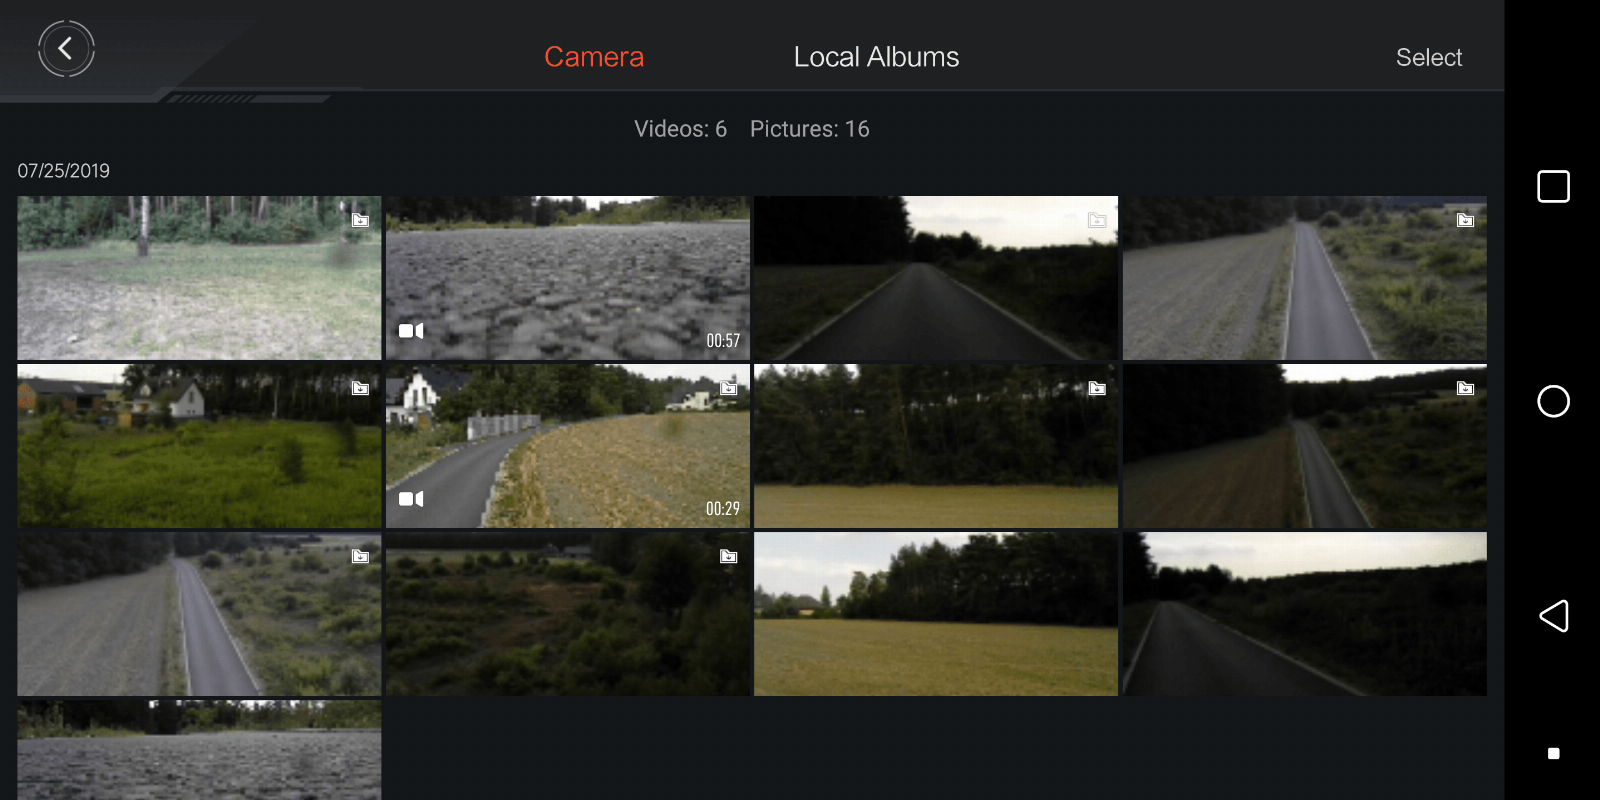
Task: Tap download icon on forest clearing photo
Action: click(360, 220)
